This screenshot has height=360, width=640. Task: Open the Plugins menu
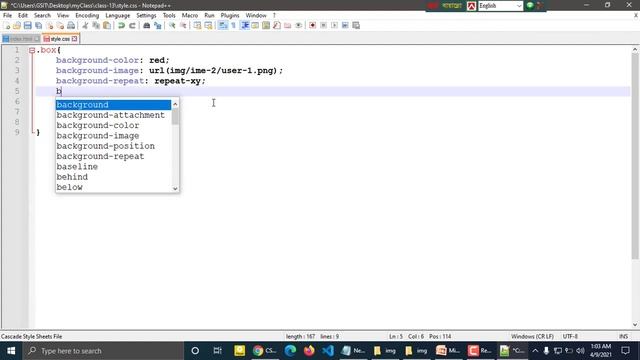point(230,15)
